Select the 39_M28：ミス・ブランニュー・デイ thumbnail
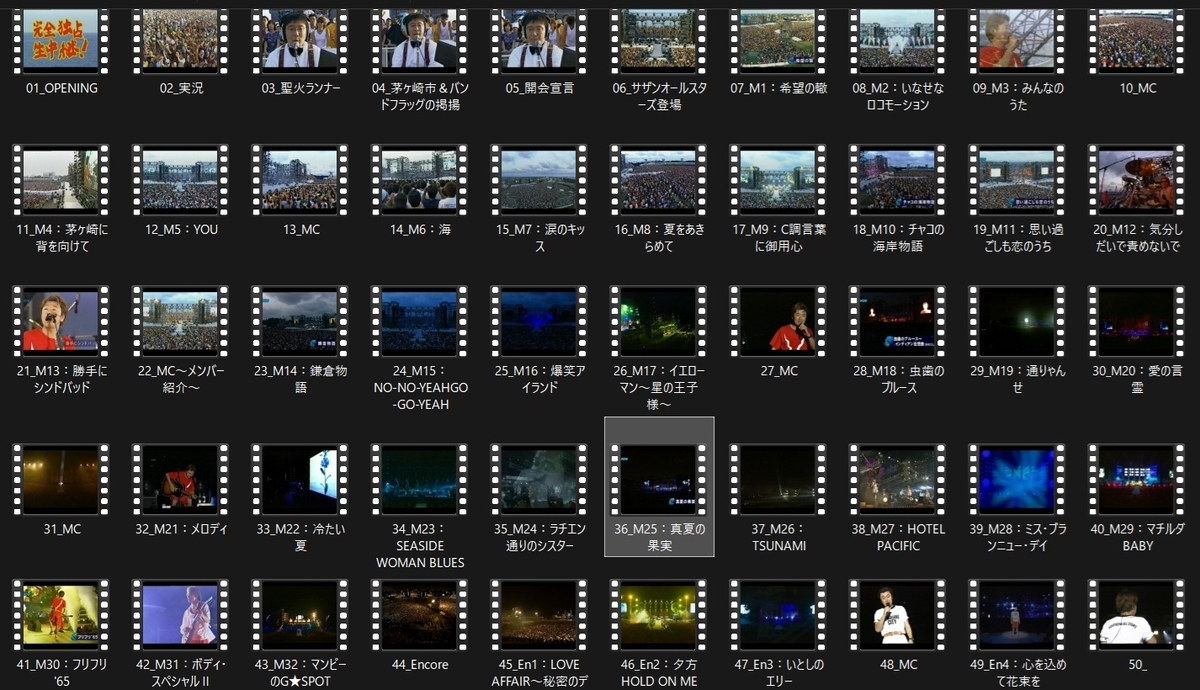This screenshot has width=1200, height=690. (1018, 480)
